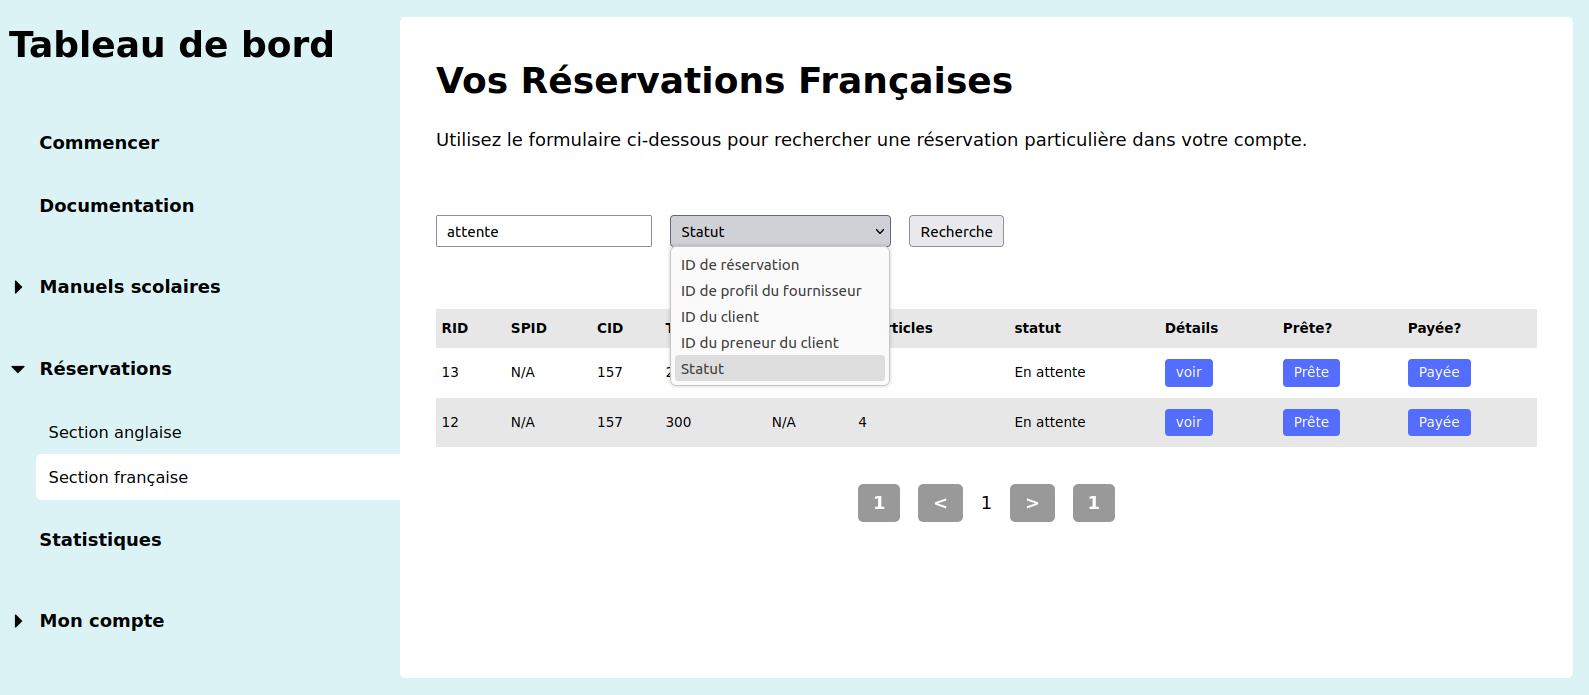Select Section française sidebar item
The height and width of the screenshot is (695, 1589).
[x=218, y=477]
